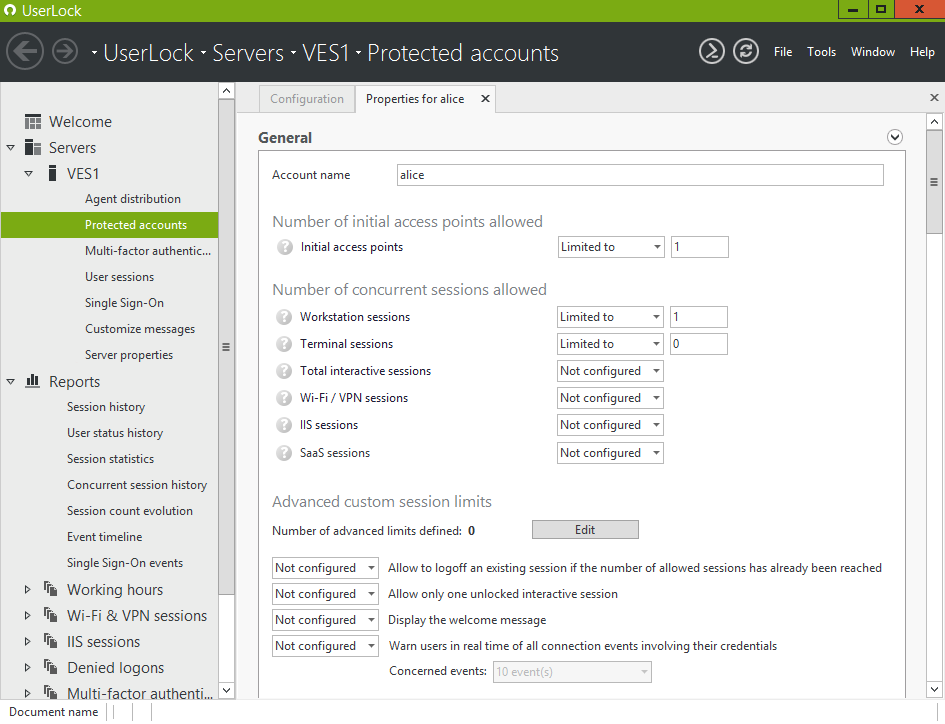Open dropdown for Allow only one unlocked session
The height and width of the screenshot is (724, 945).
tap(325, 594)
